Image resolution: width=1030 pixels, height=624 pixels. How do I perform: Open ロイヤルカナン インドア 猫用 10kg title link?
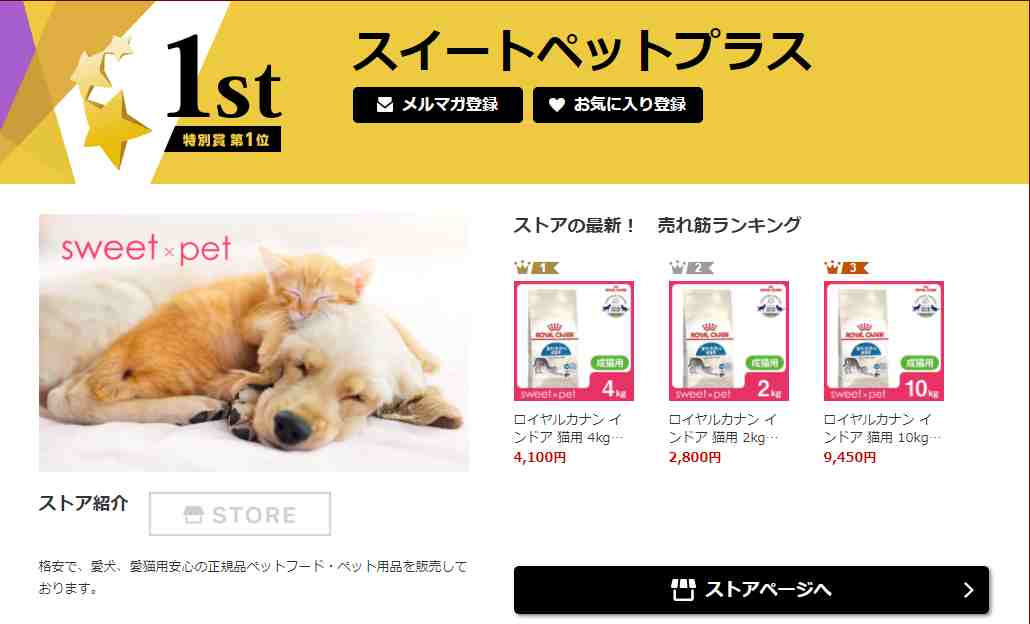(882, 428)
